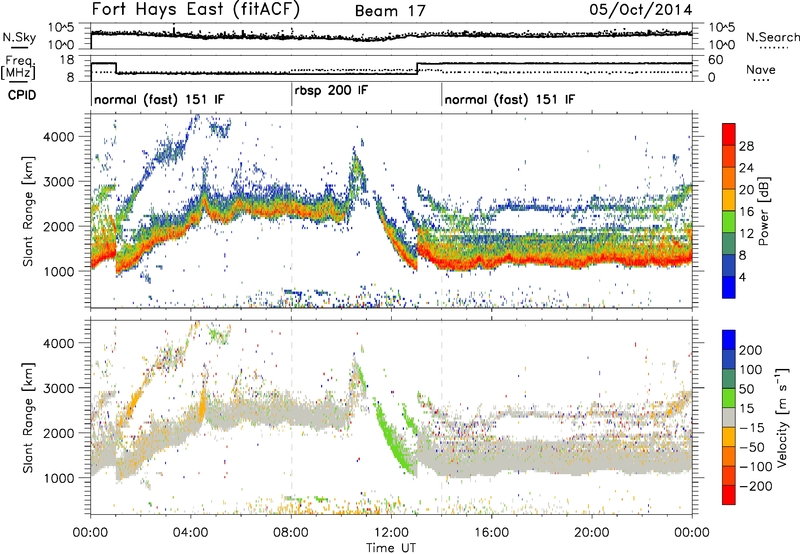Select the "200" velocity colorbar value
Viewport: 800px width, 554px height.
(x=751, y=350)
